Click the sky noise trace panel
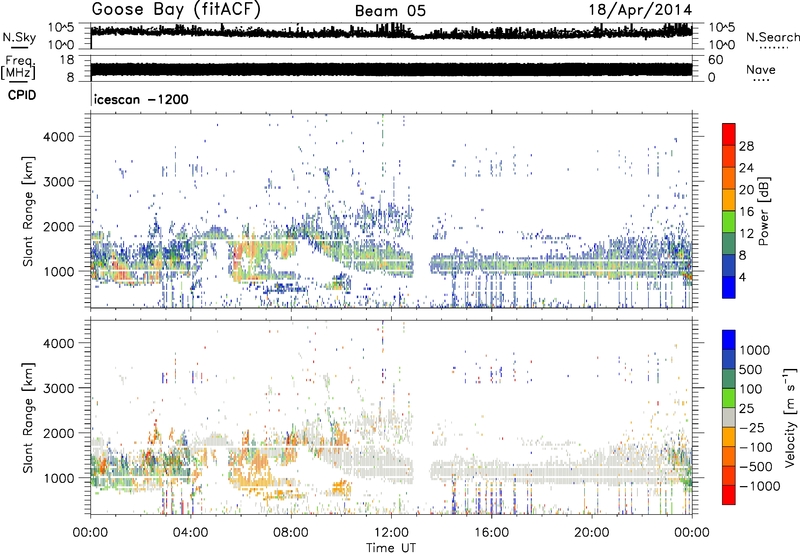 (x=391, y=36)
